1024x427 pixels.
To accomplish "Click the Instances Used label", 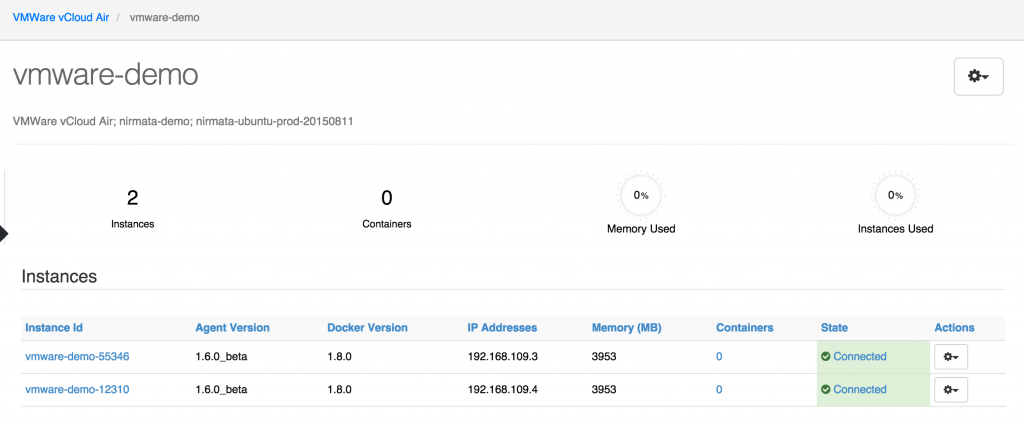I will pyautogui.click(x=895, y=229).
